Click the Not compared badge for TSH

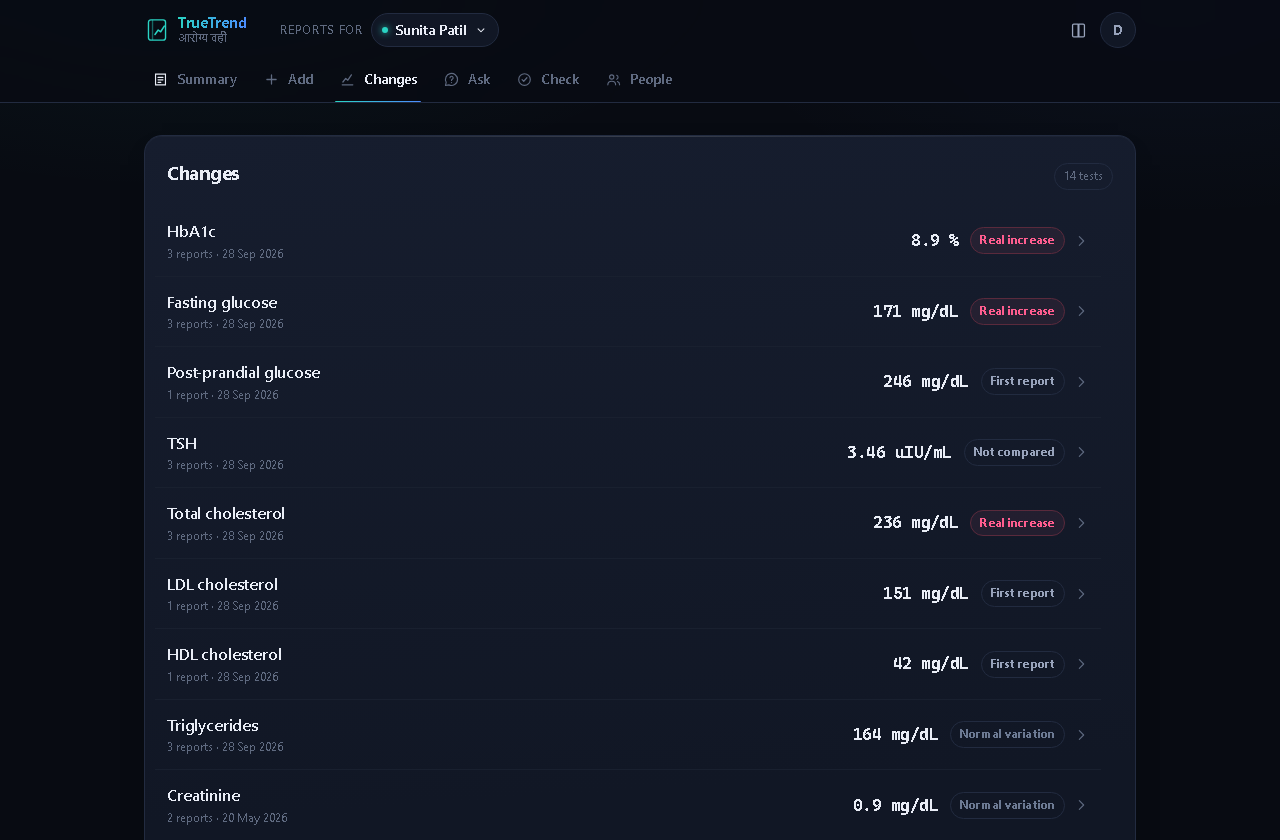pos(1014,452)
